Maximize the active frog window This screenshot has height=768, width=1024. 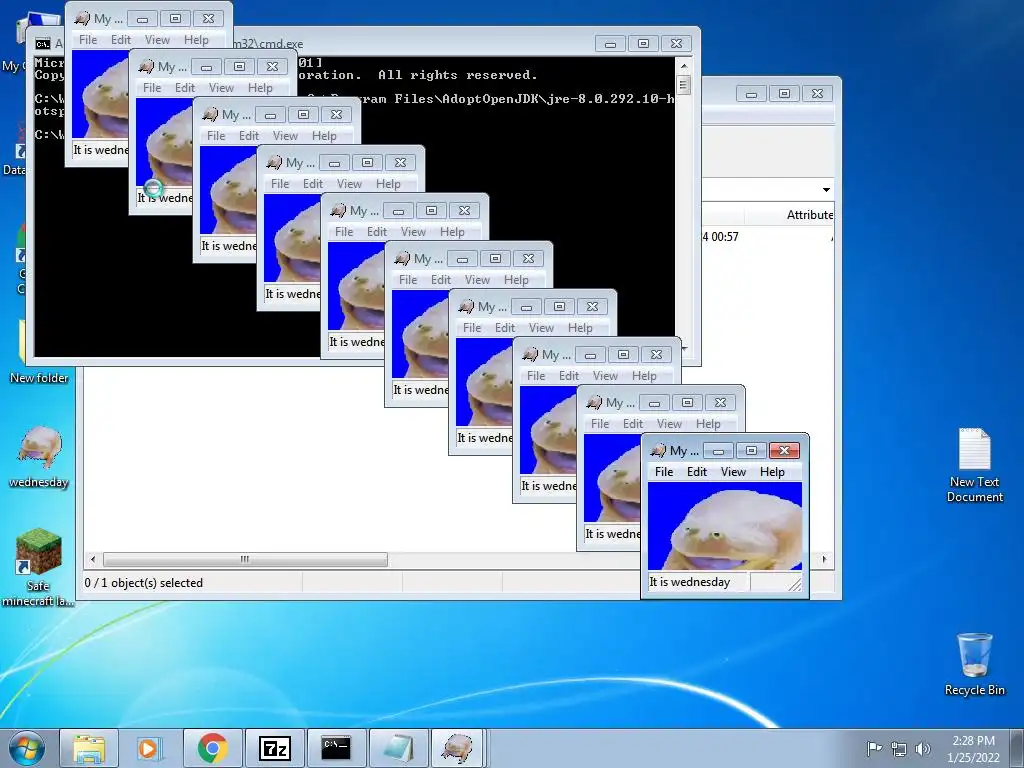click(x=751, y=451)
